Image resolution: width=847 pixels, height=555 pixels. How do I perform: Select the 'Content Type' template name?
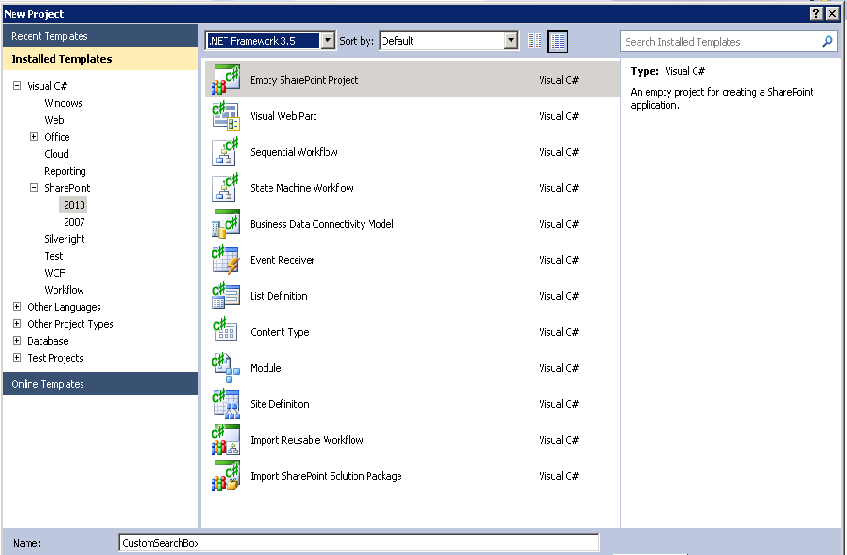click(280, 332)
